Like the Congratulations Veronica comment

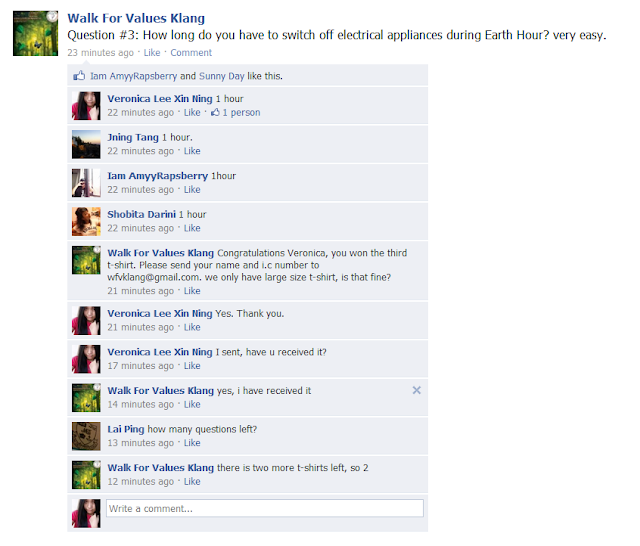click(x=192, y=291)
